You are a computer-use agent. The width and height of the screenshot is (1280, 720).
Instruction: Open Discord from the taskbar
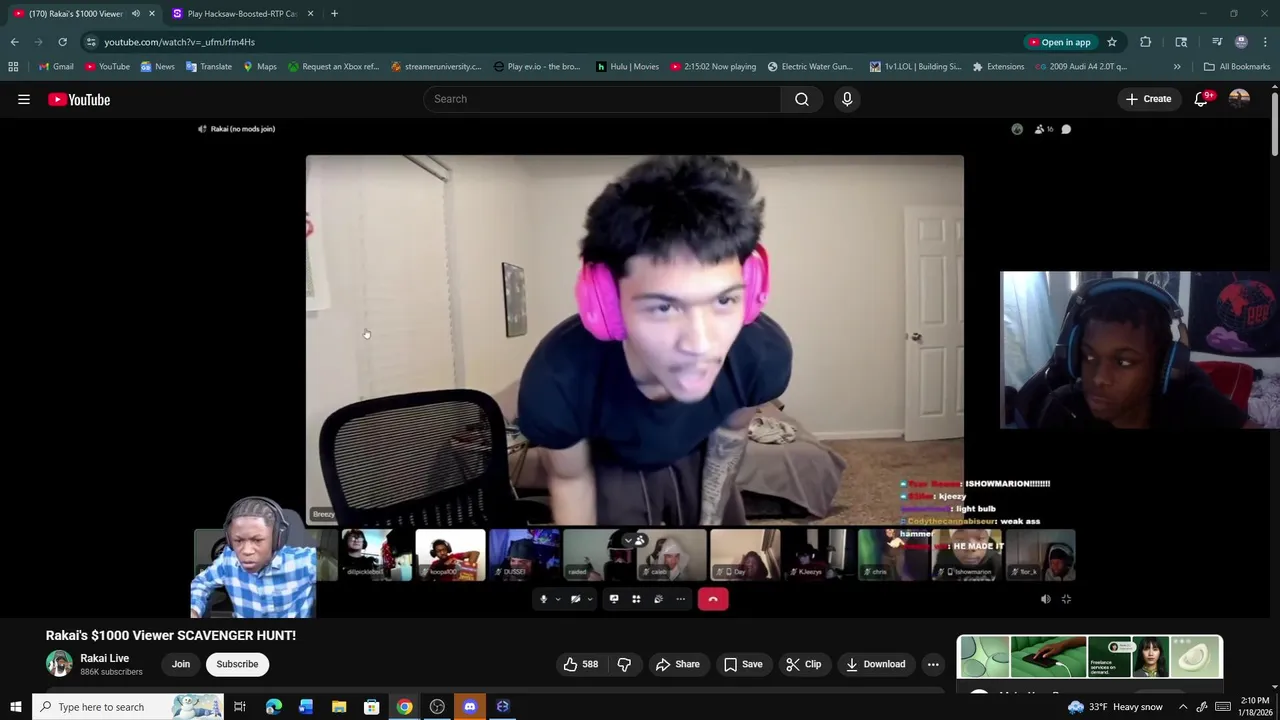coord(470,707)
